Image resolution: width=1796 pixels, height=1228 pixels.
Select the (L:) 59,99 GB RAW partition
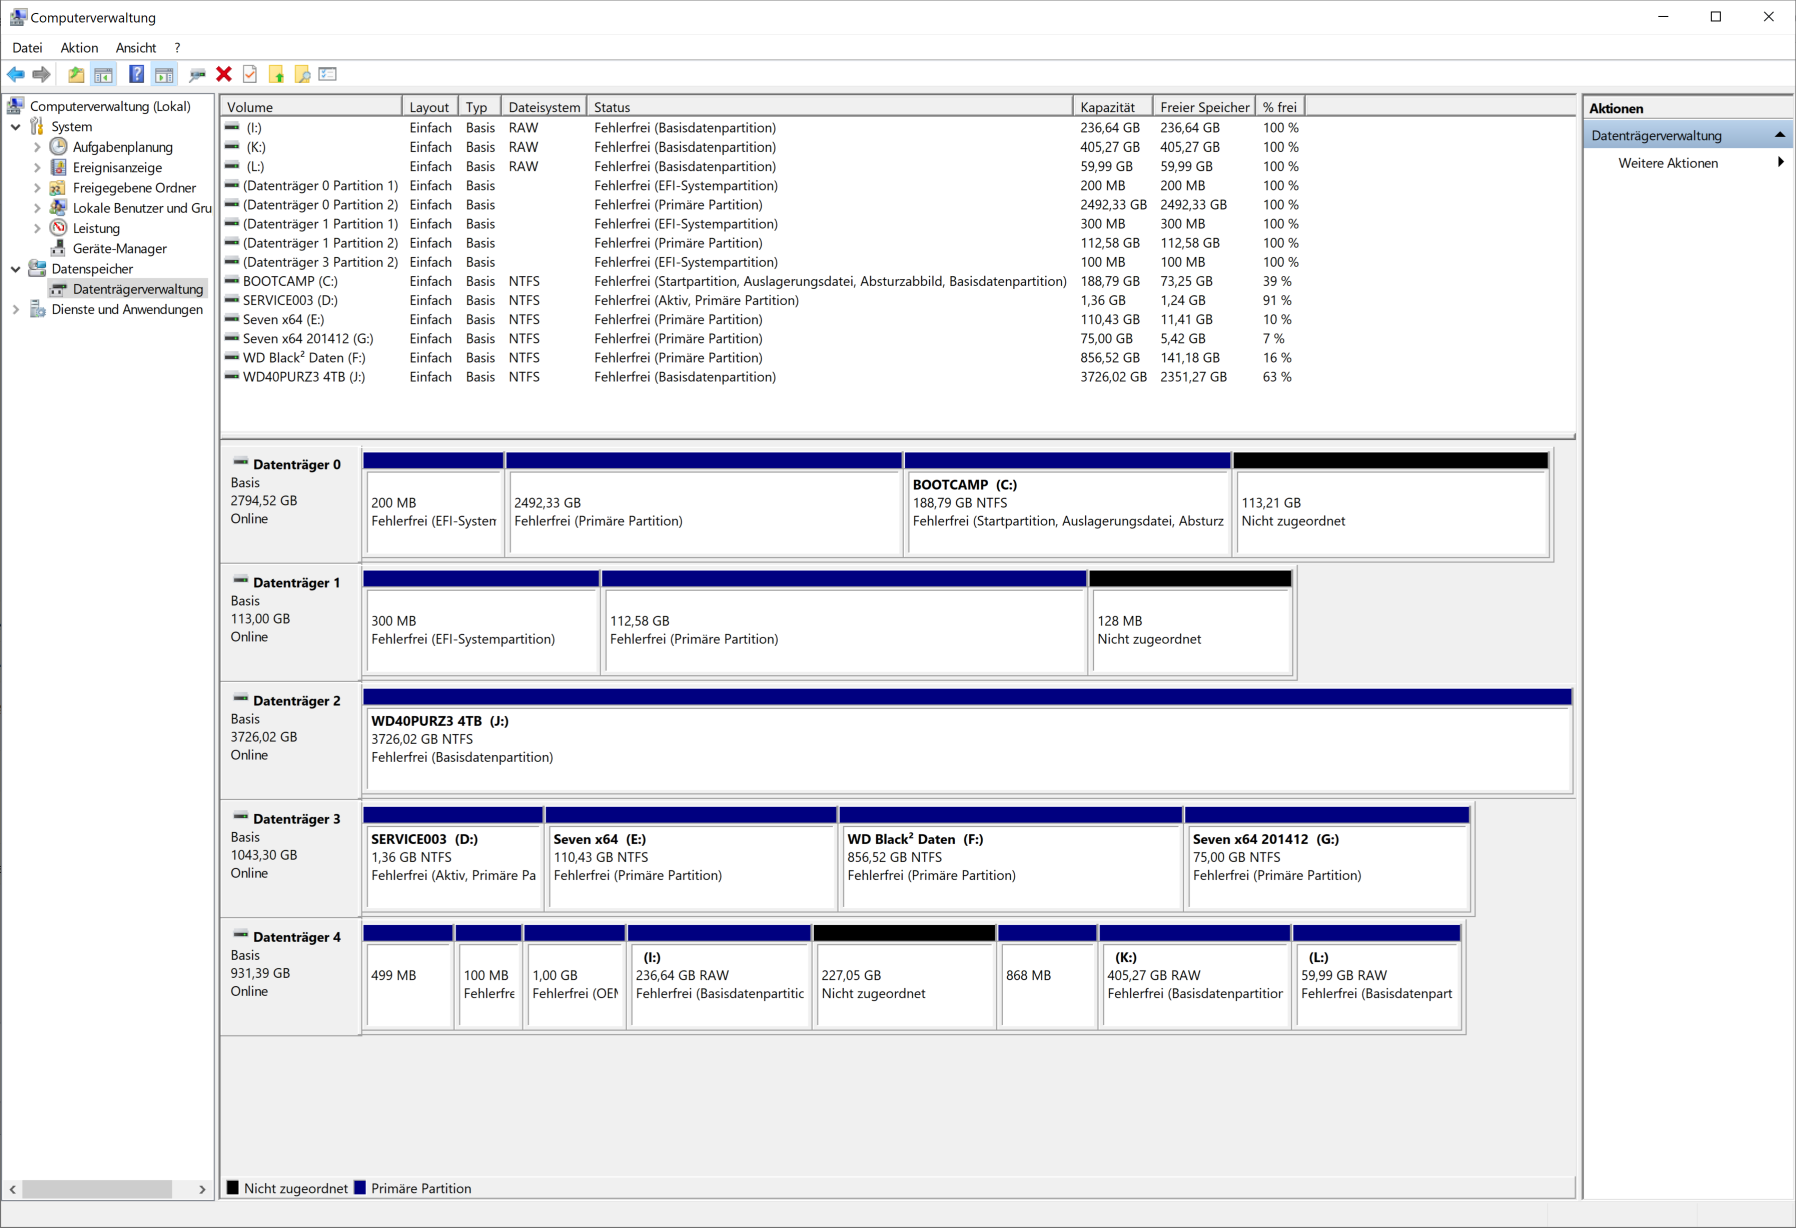(x=1378, y=976)
